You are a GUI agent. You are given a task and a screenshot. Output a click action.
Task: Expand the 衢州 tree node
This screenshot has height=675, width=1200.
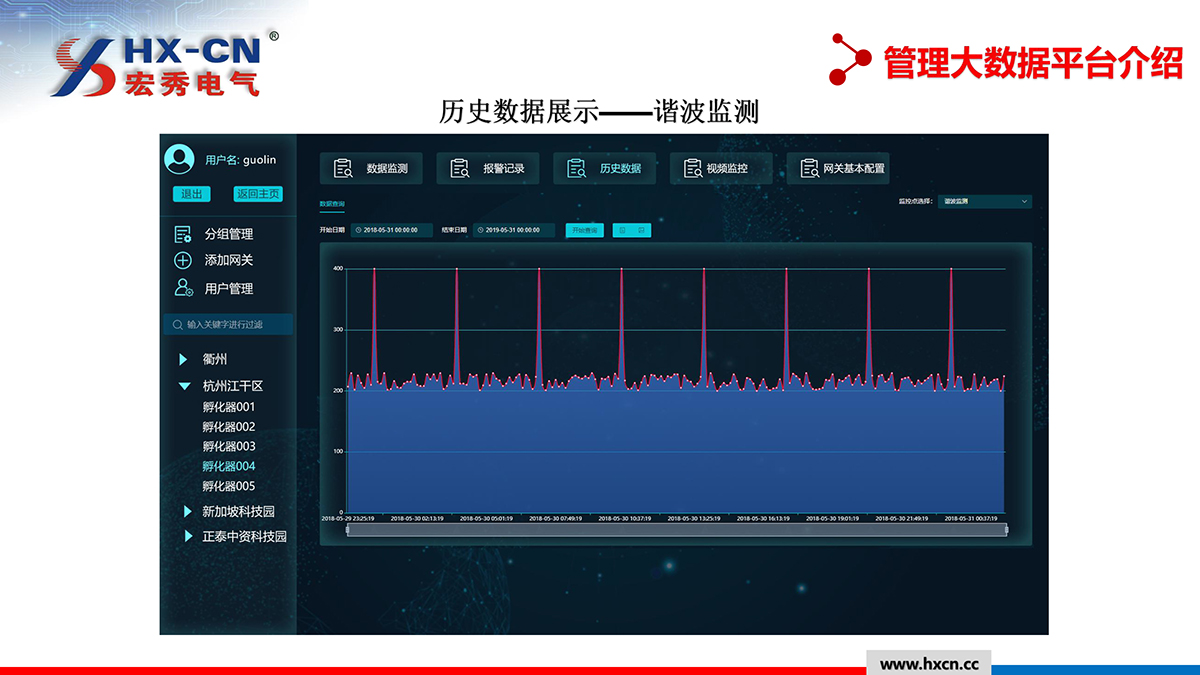click(x=183, y=359)
